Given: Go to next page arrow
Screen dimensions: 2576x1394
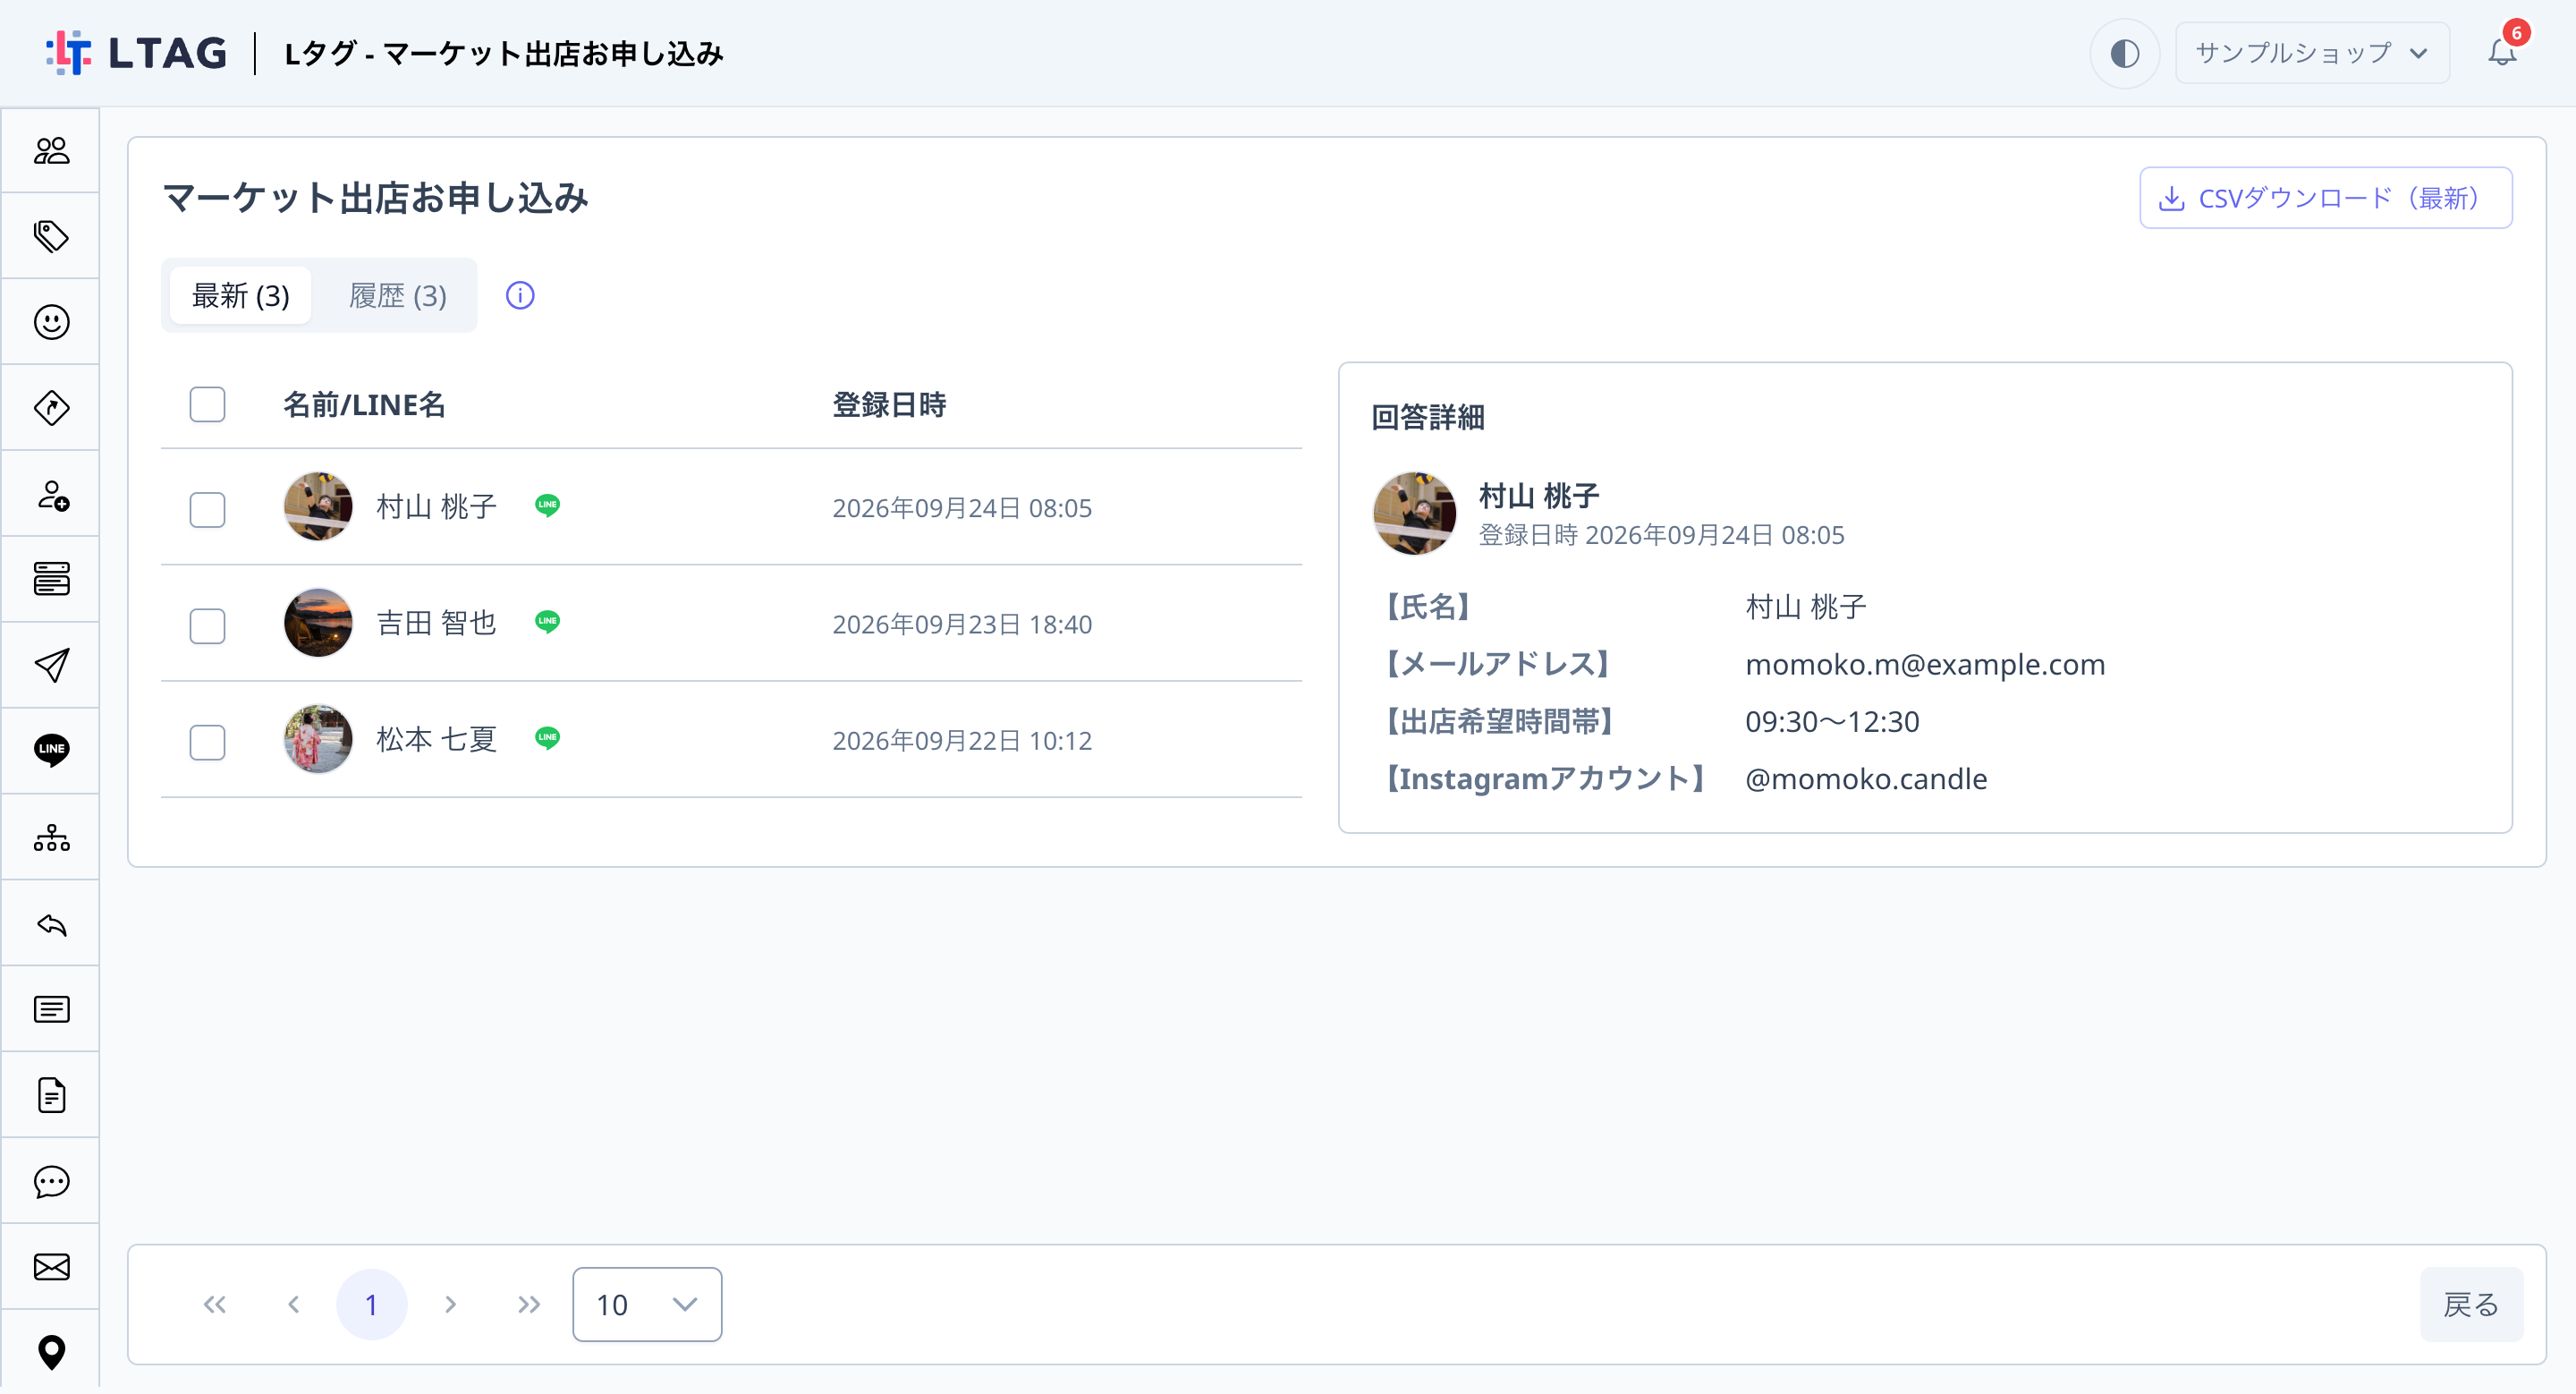Looking at the screenshot, I should click(450, 1305).
